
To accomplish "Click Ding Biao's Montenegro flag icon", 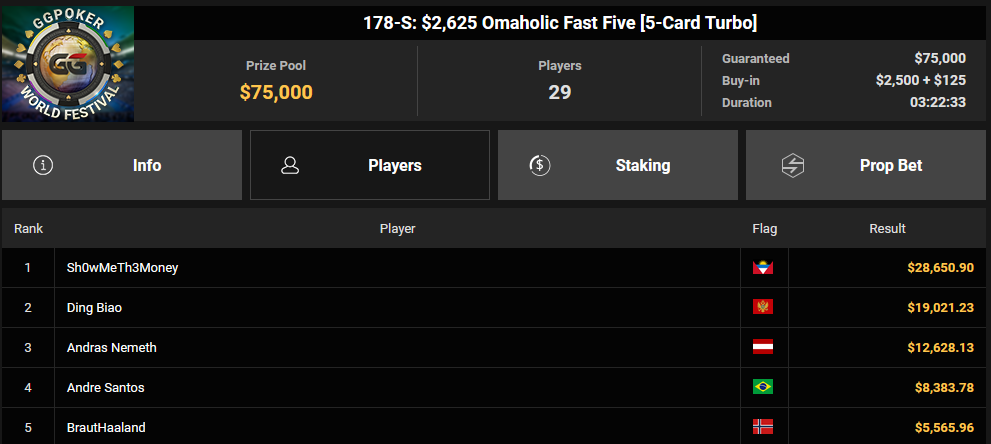I will tap(763, 308).
